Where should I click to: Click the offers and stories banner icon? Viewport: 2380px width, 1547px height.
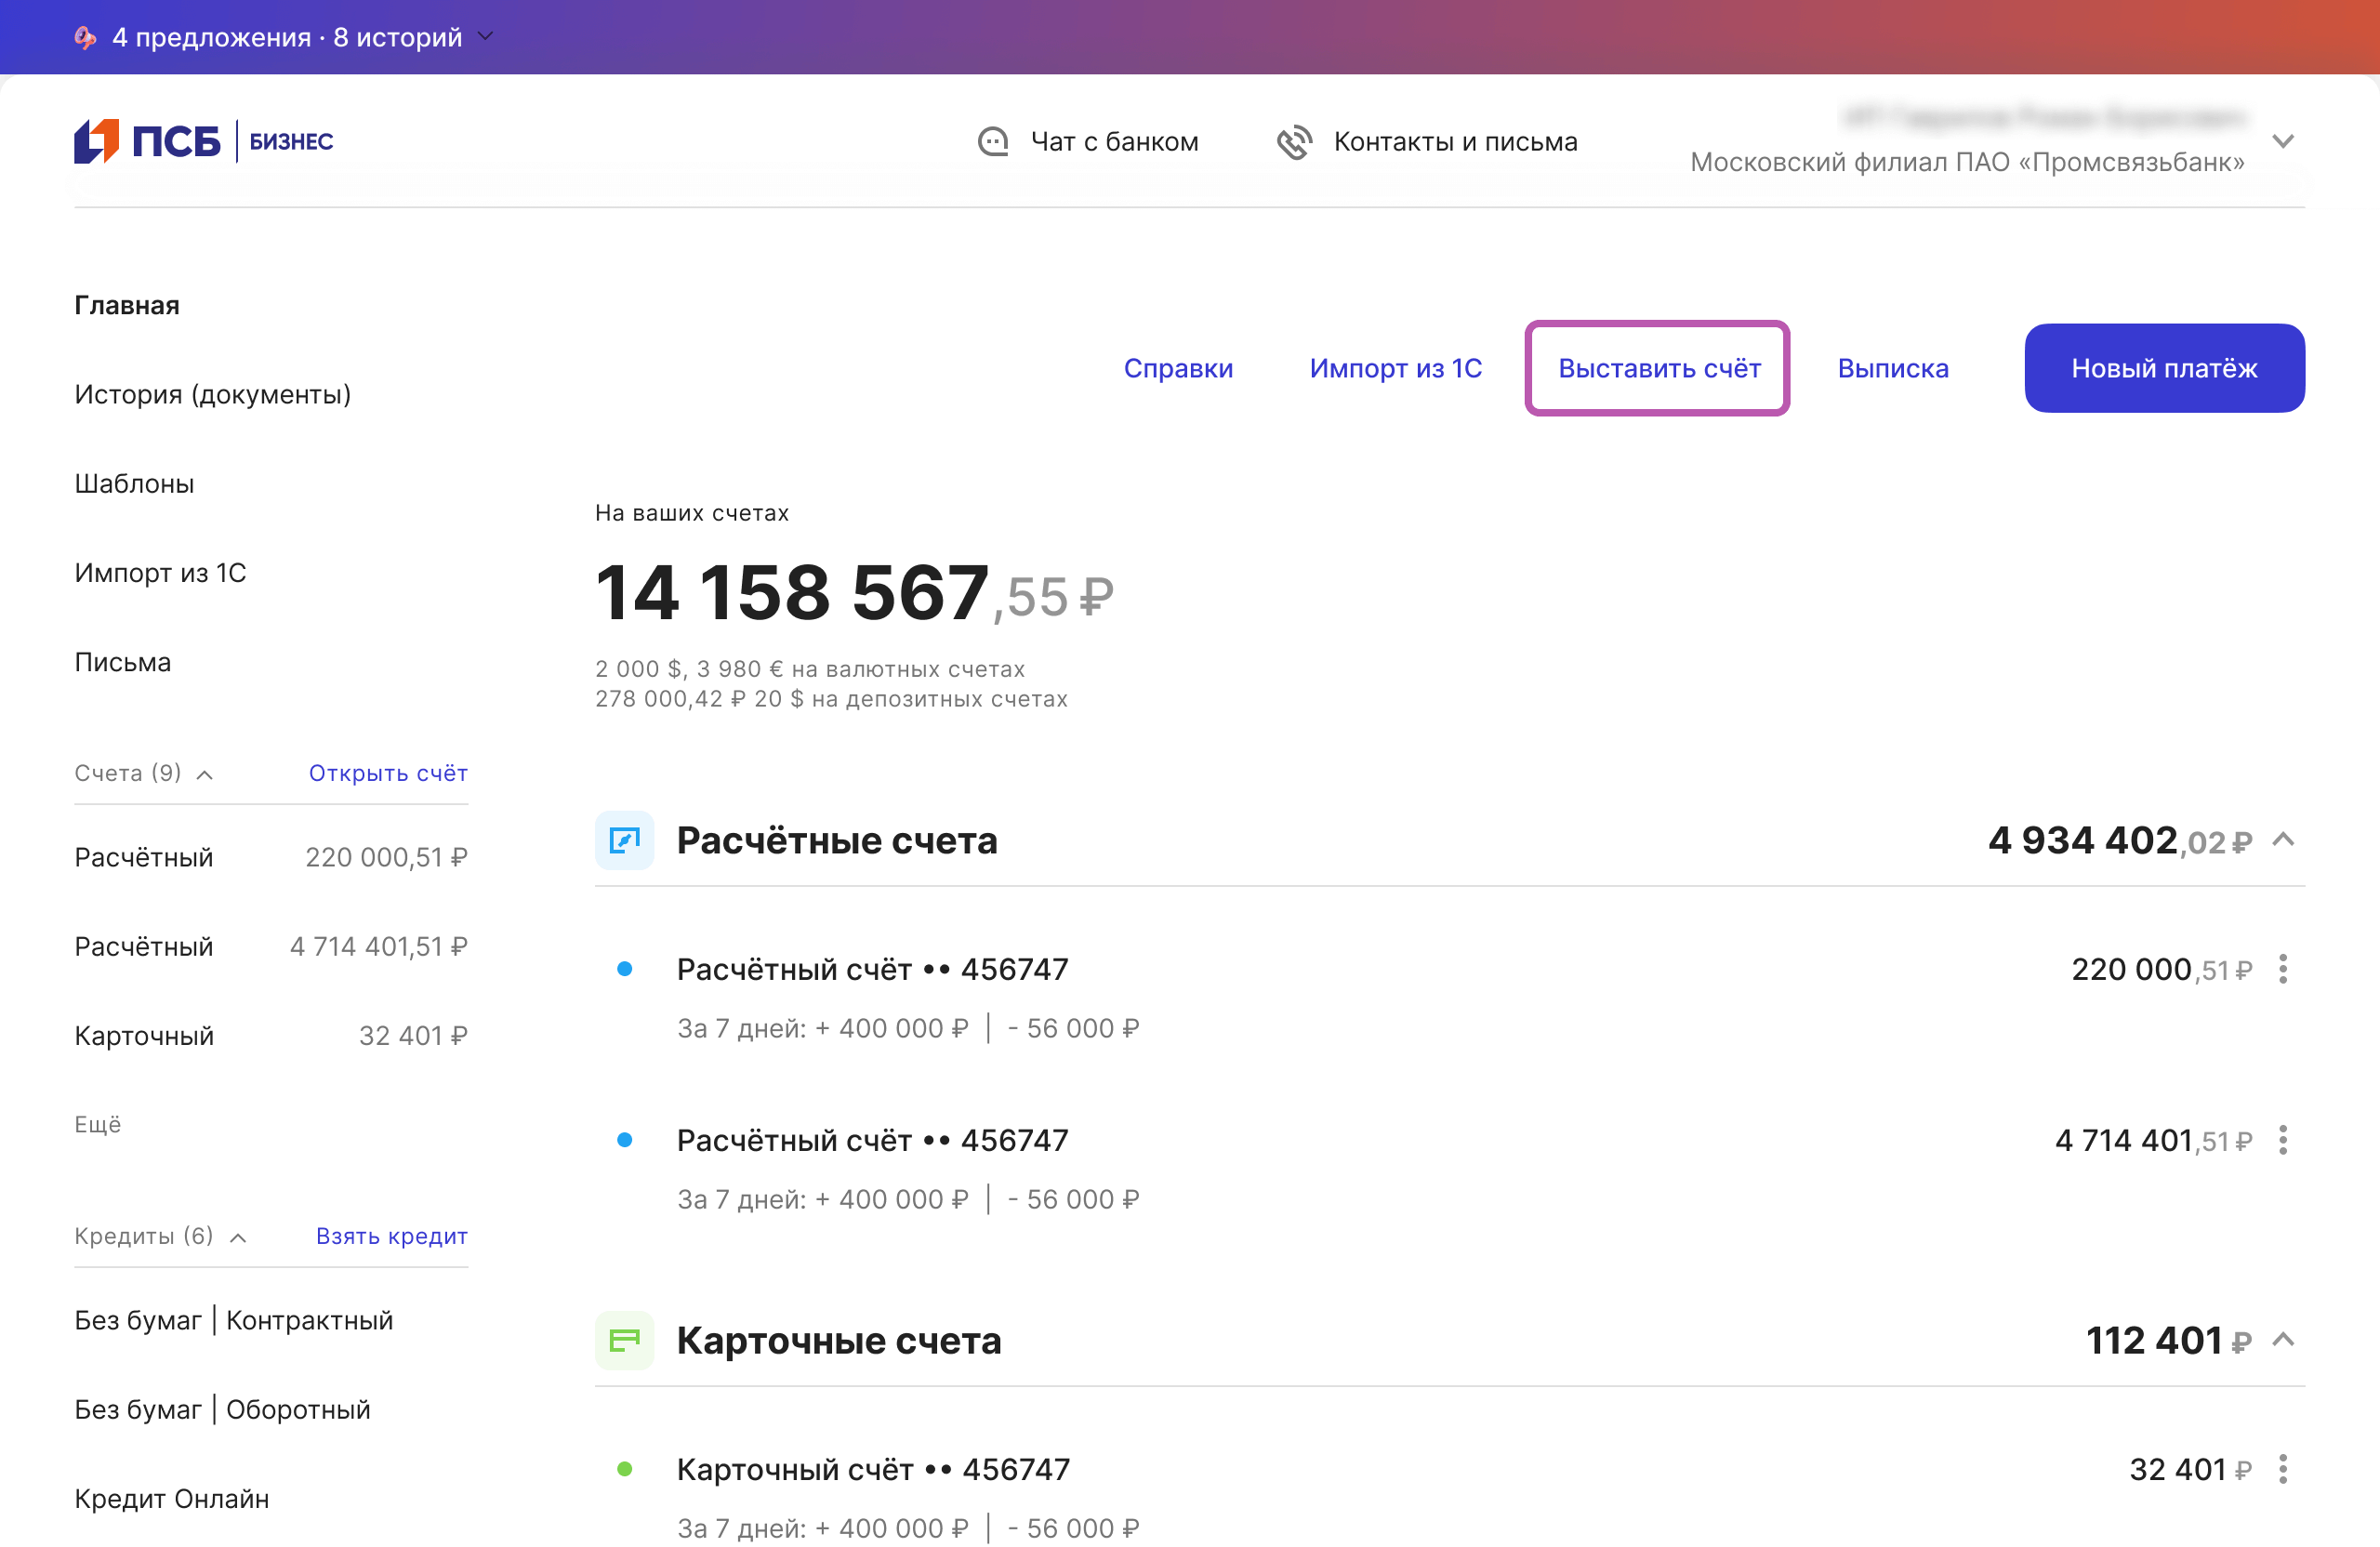click(86, 37)
